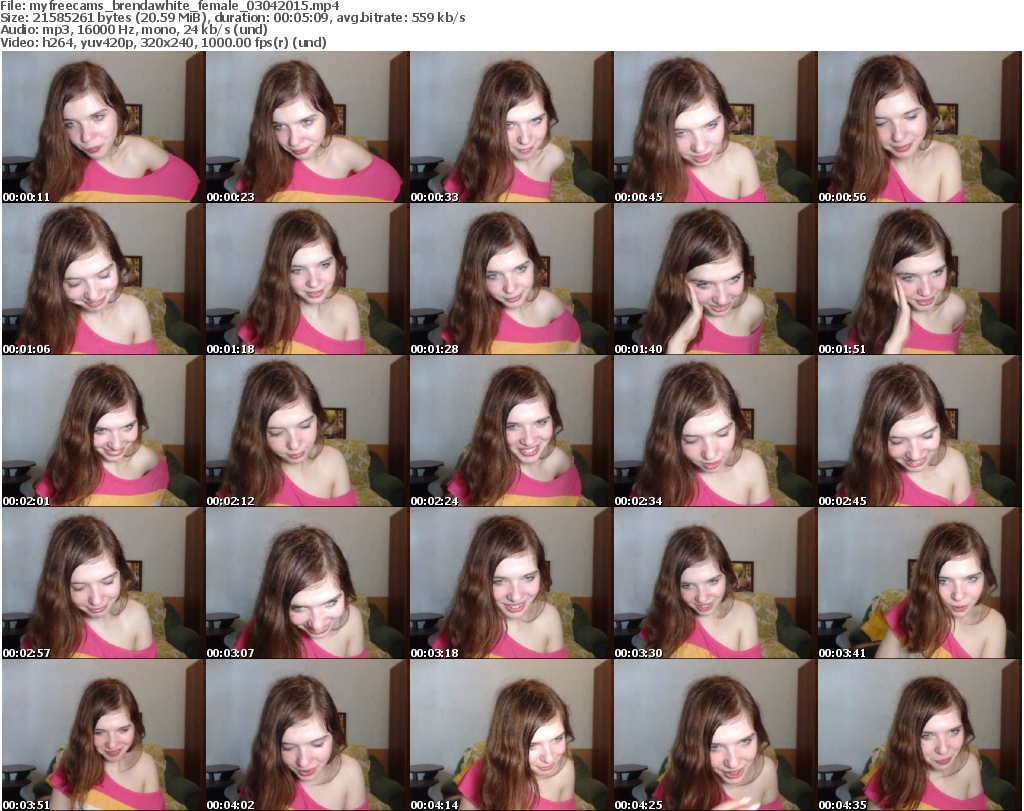1024x811 pixels.
Task: Open the last thumbnail at 00:04:35
Action: tap(919, 736)
